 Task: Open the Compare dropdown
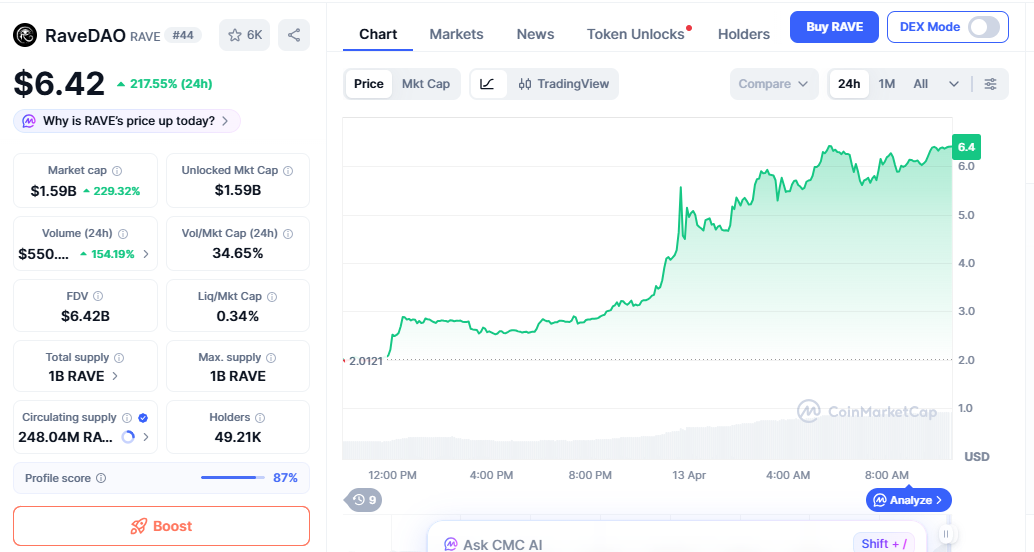[x=774, y=84]
